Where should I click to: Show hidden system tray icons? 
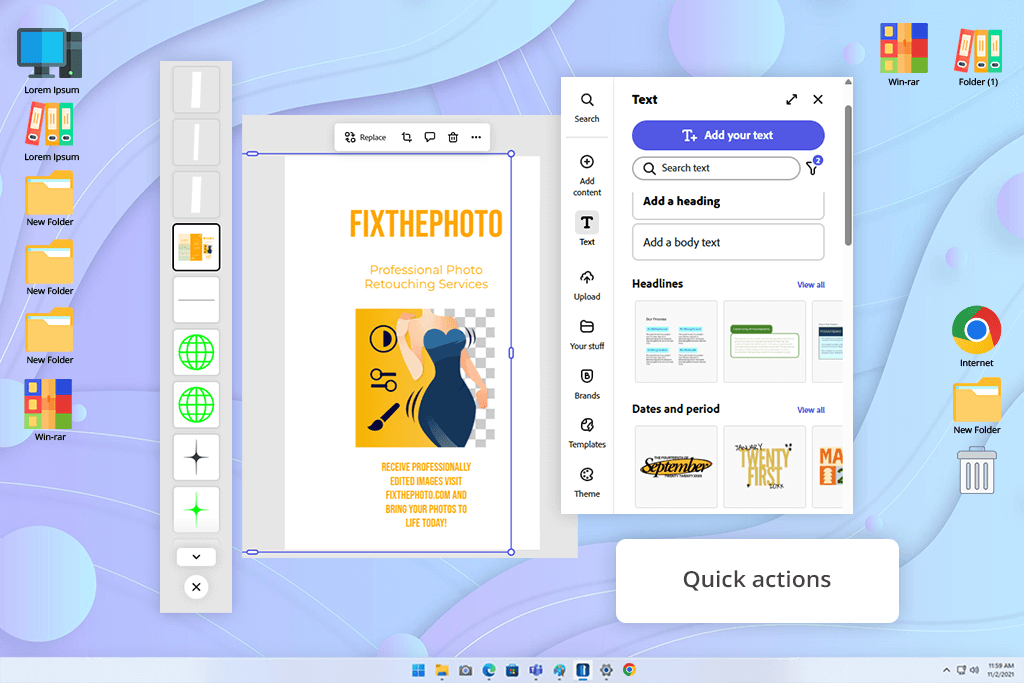[x=946, y=670]
